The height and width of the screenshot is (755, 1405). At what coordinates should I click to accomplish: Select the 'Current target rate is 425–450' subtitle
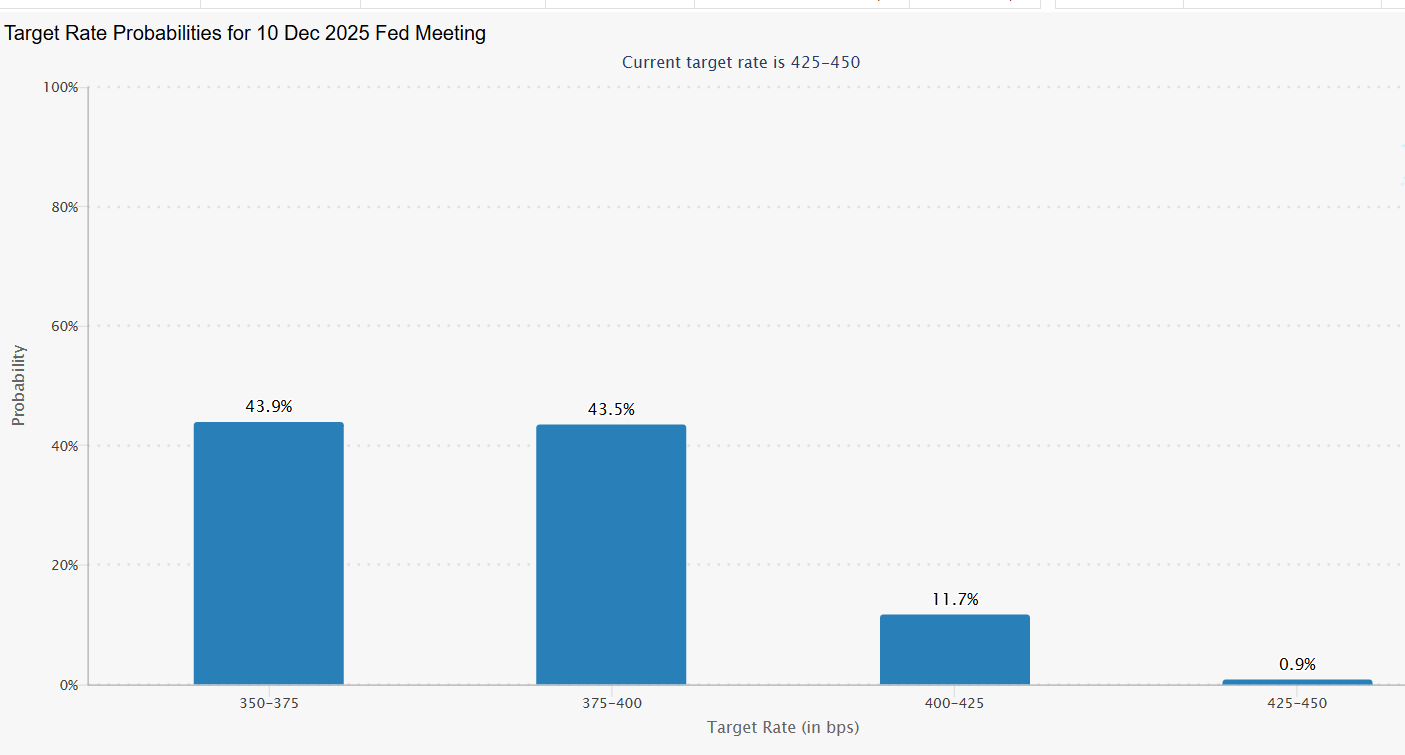coord(741,62)
